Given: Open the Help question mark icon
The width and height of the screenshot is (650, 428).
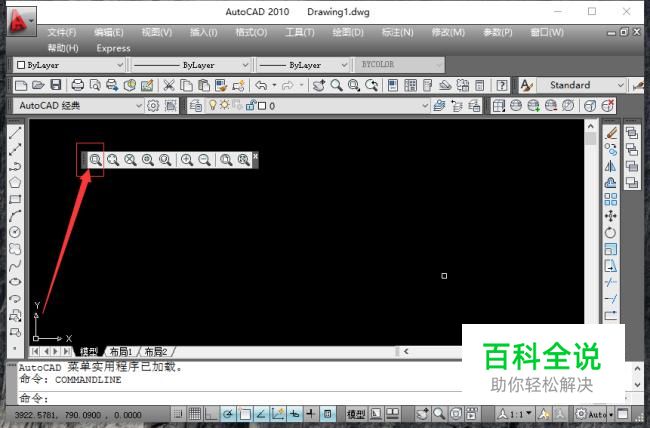Looking at the screenshot, I should pyautogui.click(x=502, y=85).
